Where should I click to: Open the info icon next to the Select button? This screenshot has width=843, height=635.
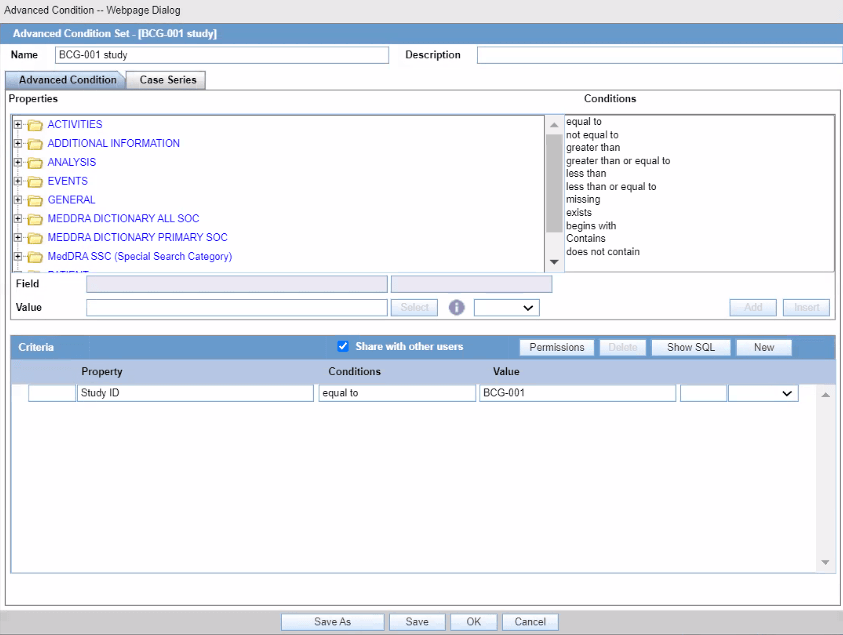pyautogui.click(x=456, y=307)
